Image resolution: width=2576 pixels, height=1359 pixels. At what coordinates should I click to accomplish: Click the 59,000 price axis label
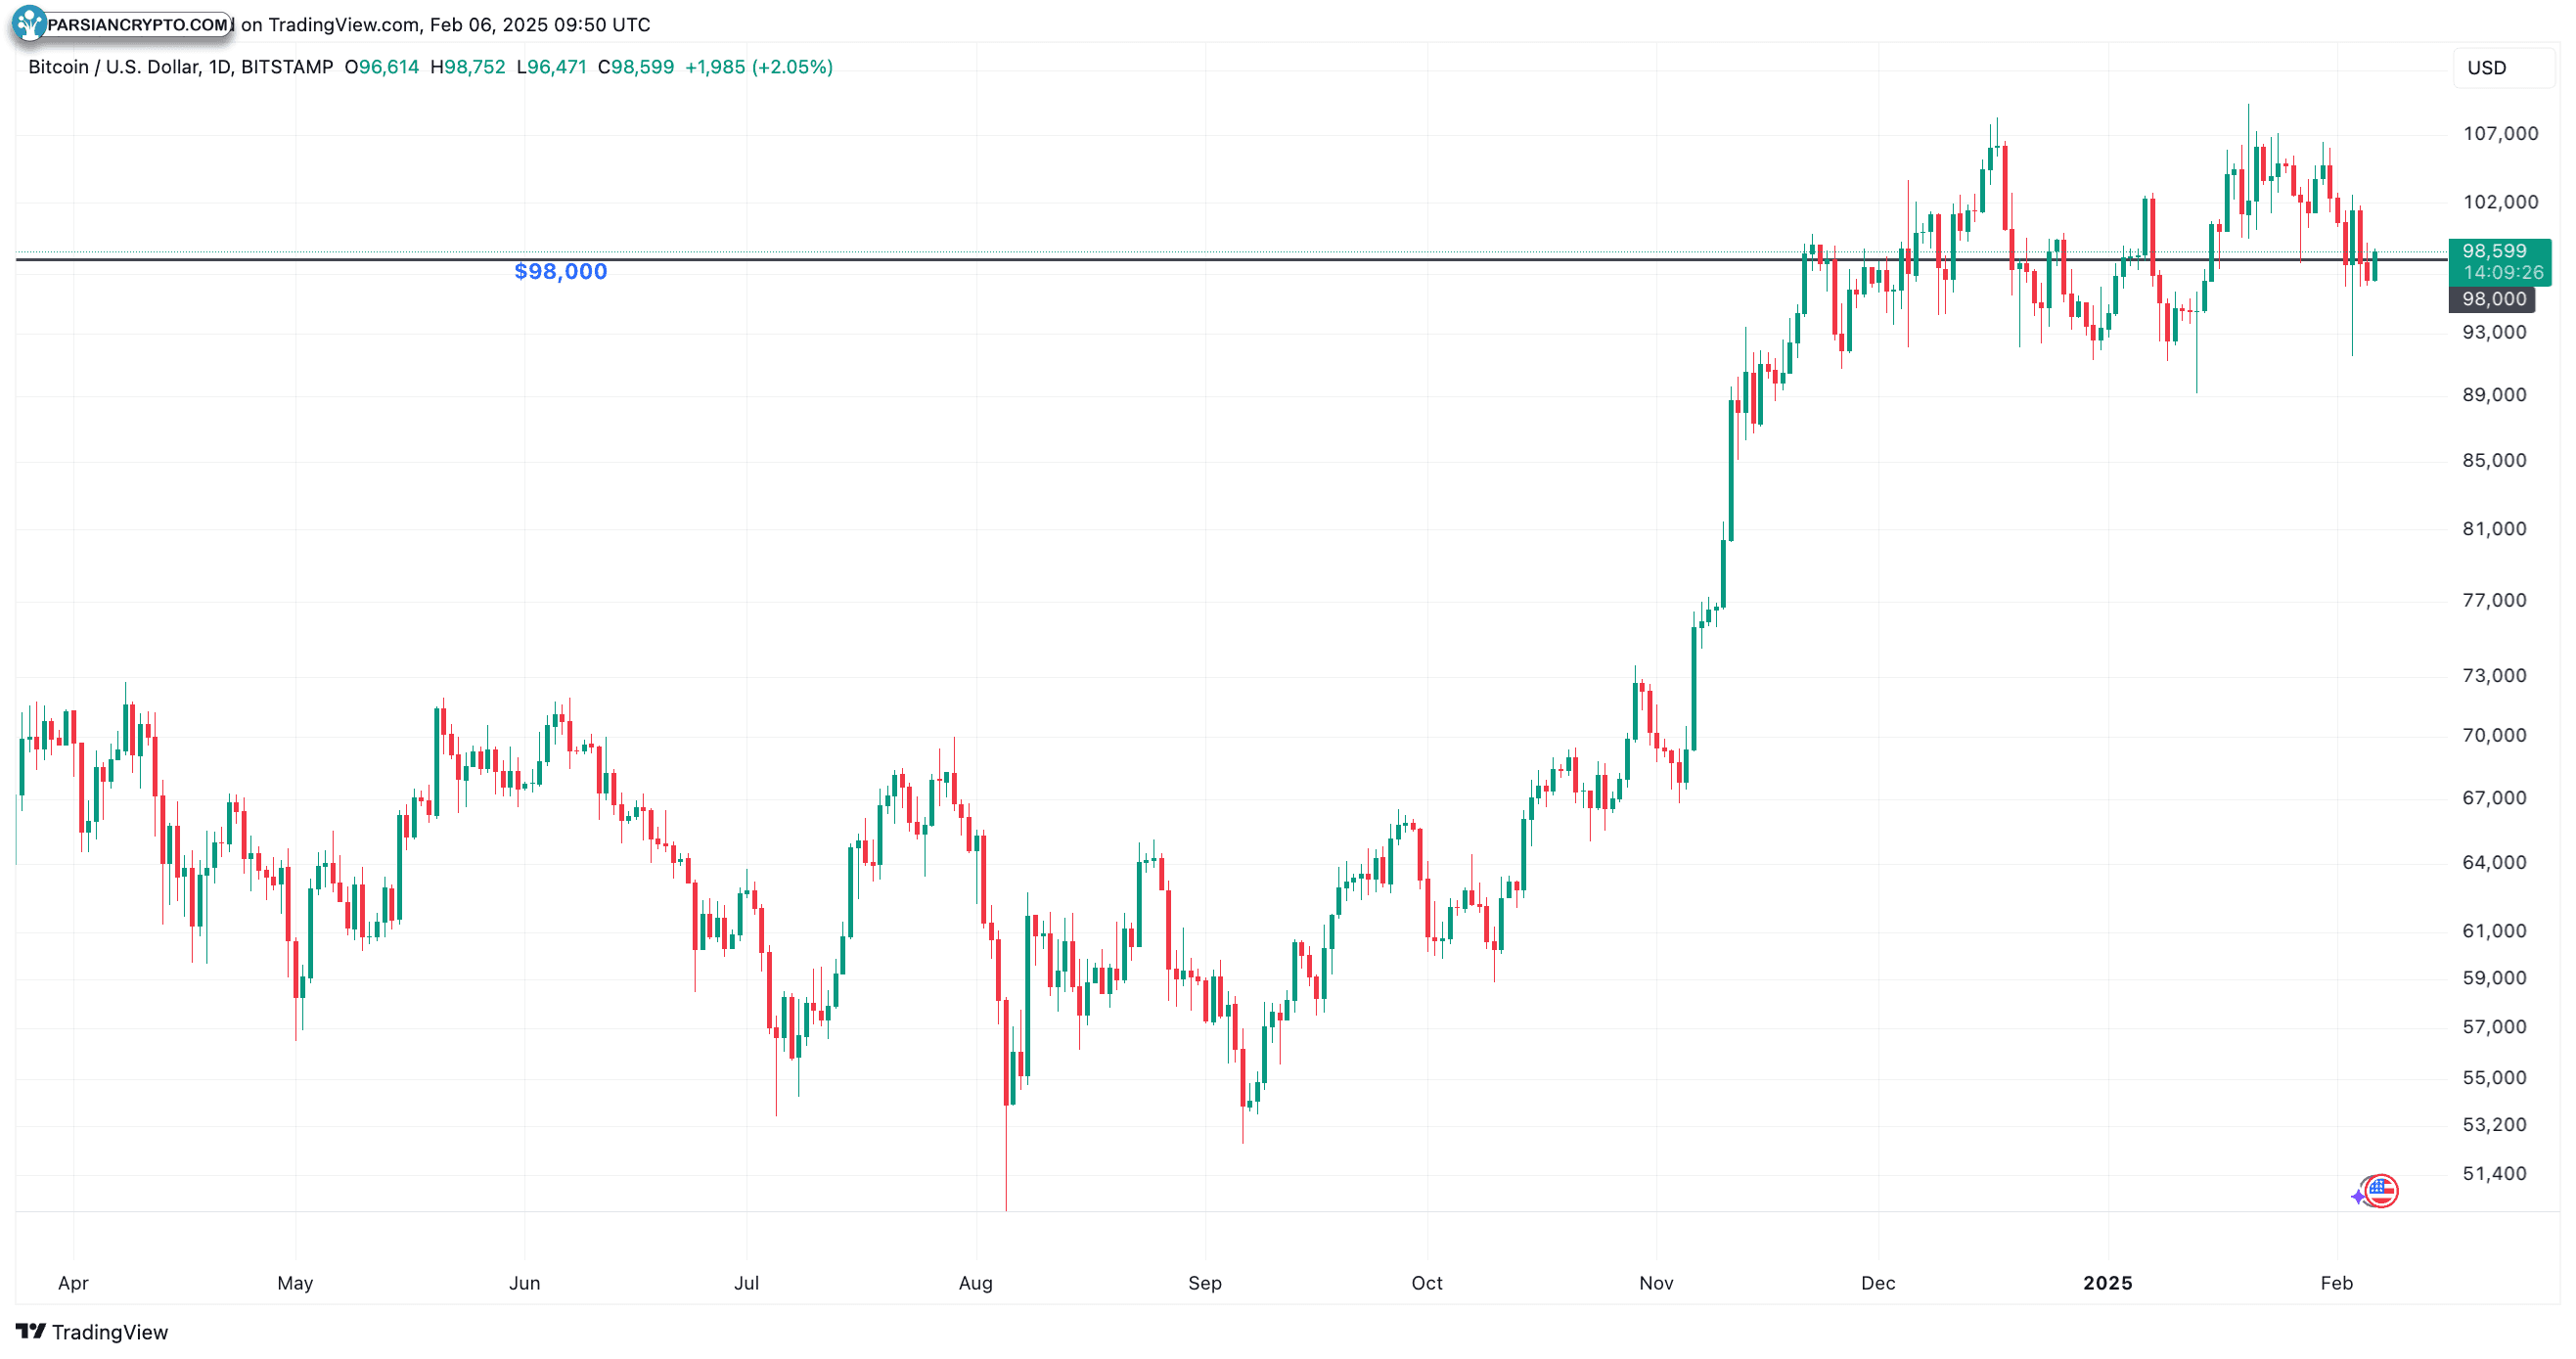pyautogui.click(x=2494, y=979)
